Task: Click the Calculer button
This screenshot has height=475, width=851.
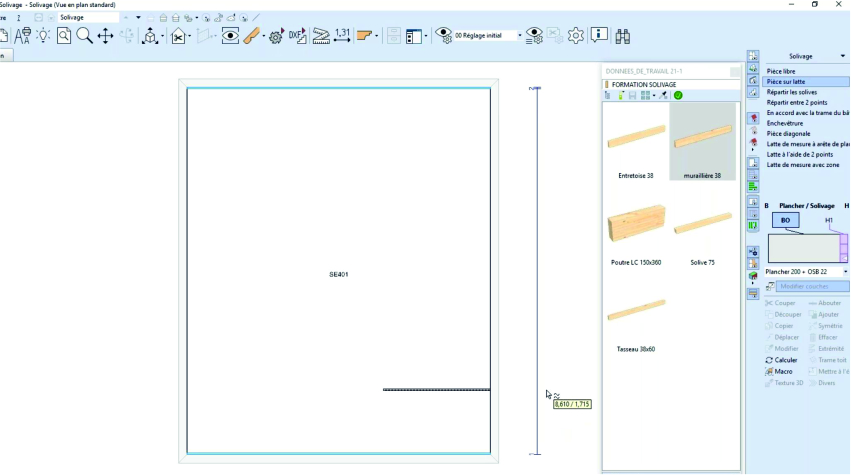Action: (786, 360)
